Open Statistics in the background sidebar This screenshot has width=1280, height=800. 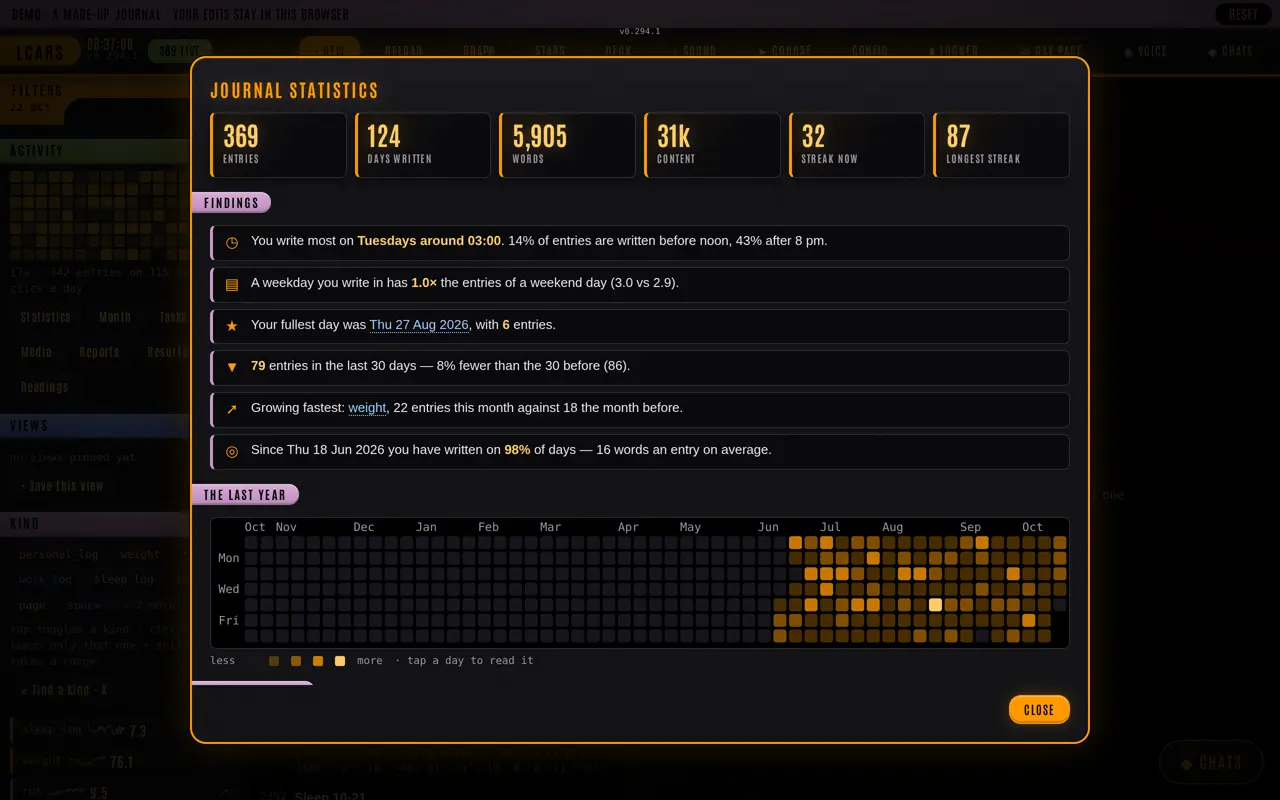coord(46,317)
